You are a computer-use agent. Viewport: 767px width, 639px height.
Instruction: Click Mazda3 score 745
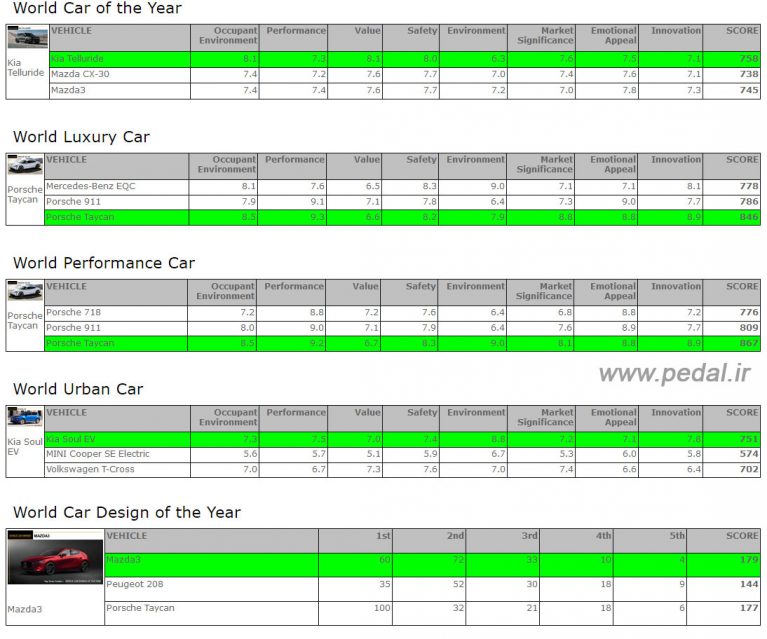(749, 90)
